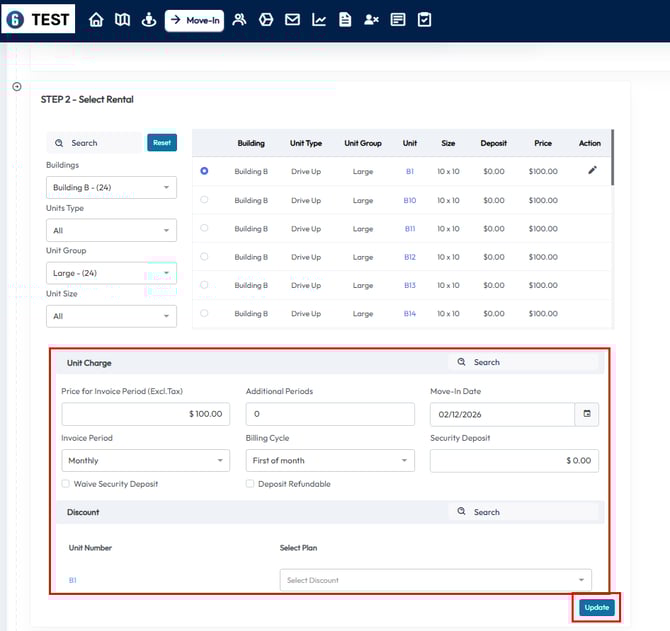Select the Move-In tab in navigation
The width and height of the screenshot is (670, 631).
point(194,20)
